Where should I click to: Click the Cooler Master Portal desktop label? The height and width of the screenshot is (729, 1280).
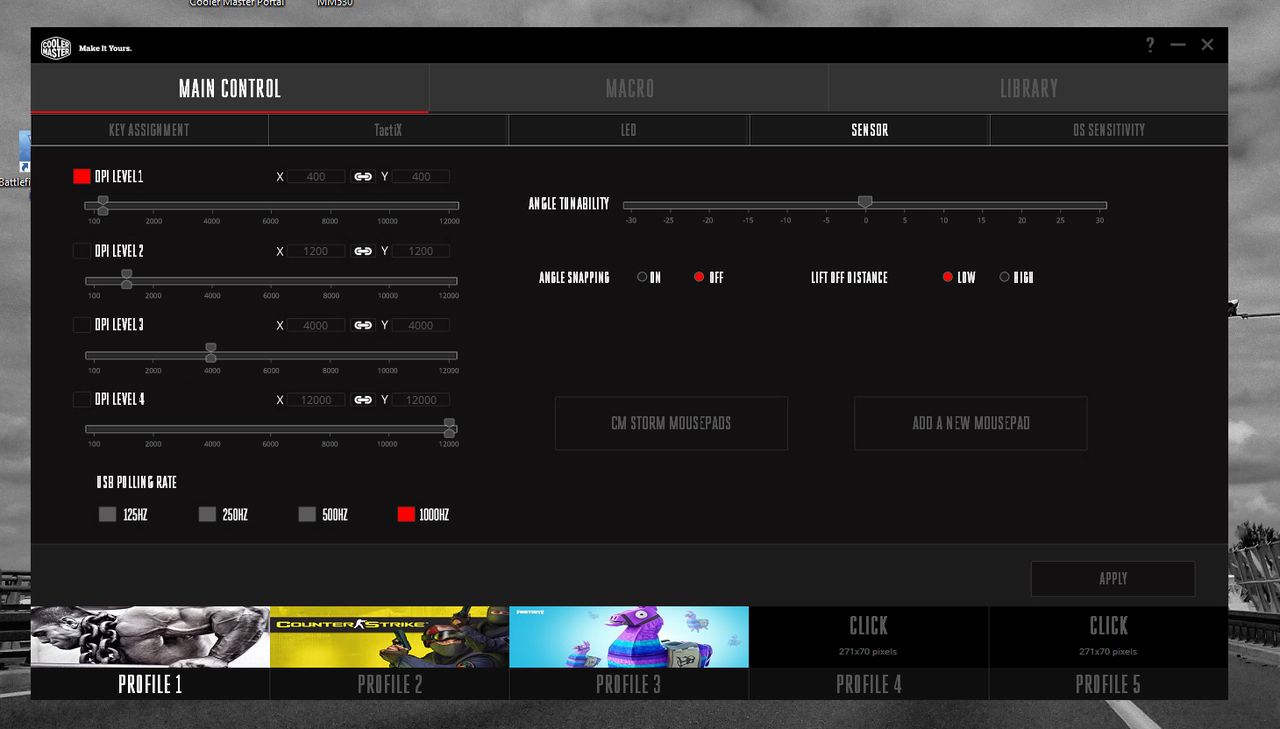coord(237,3)
